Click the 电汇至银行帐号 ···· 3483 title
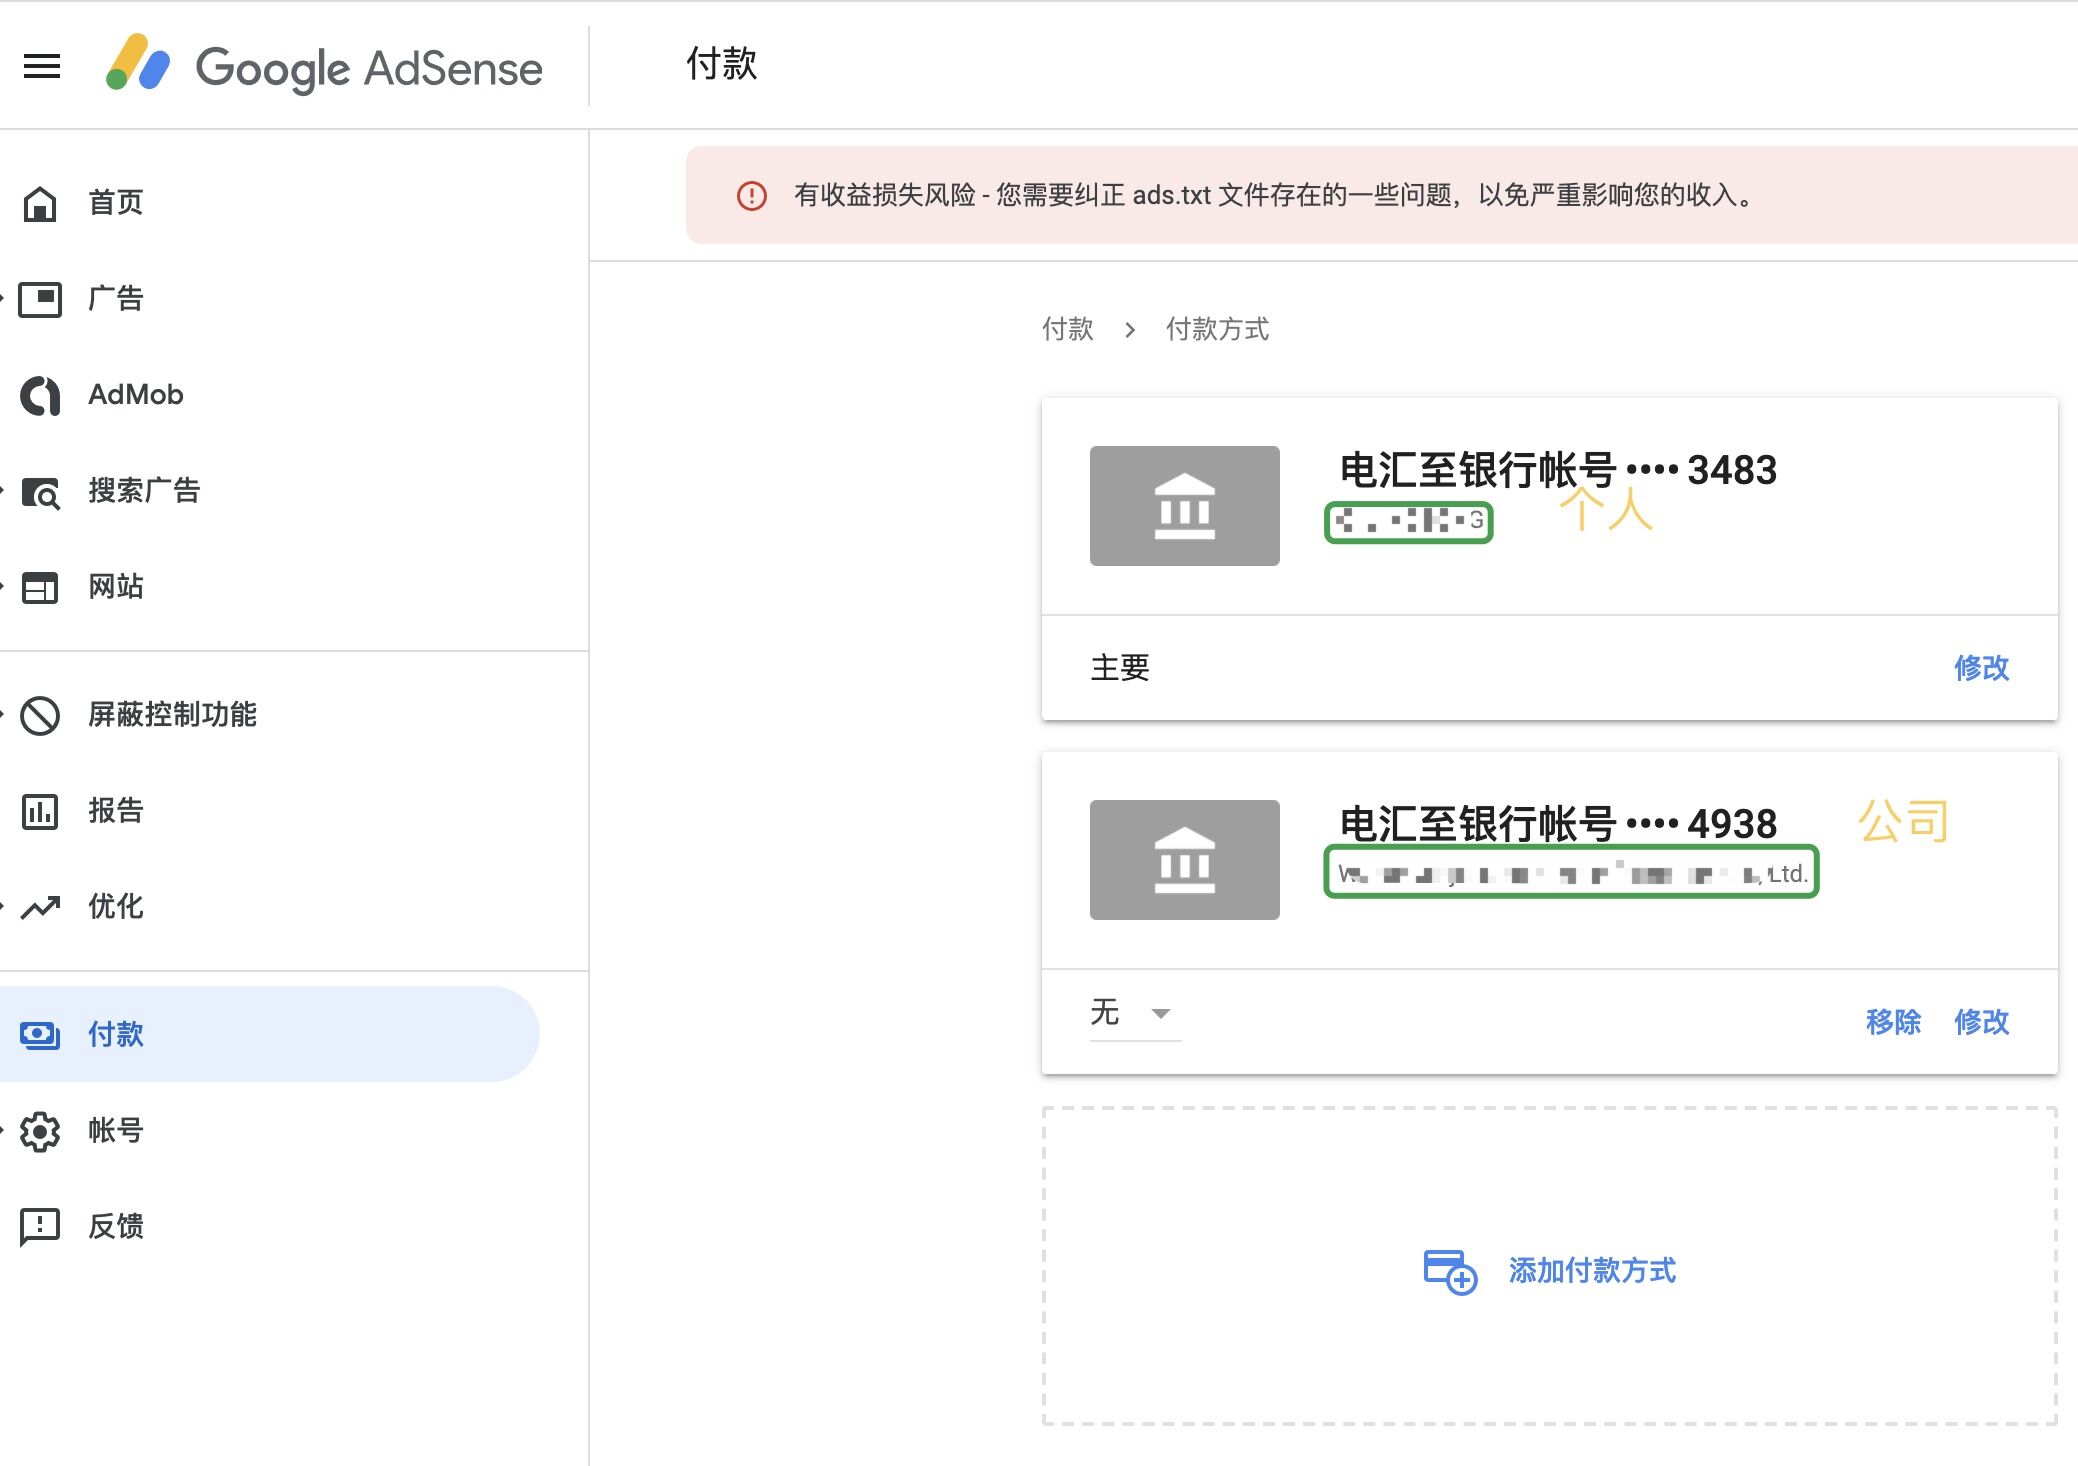Image resolution: width=2078 pixels, height=1466 pixels. point(1558,470)
